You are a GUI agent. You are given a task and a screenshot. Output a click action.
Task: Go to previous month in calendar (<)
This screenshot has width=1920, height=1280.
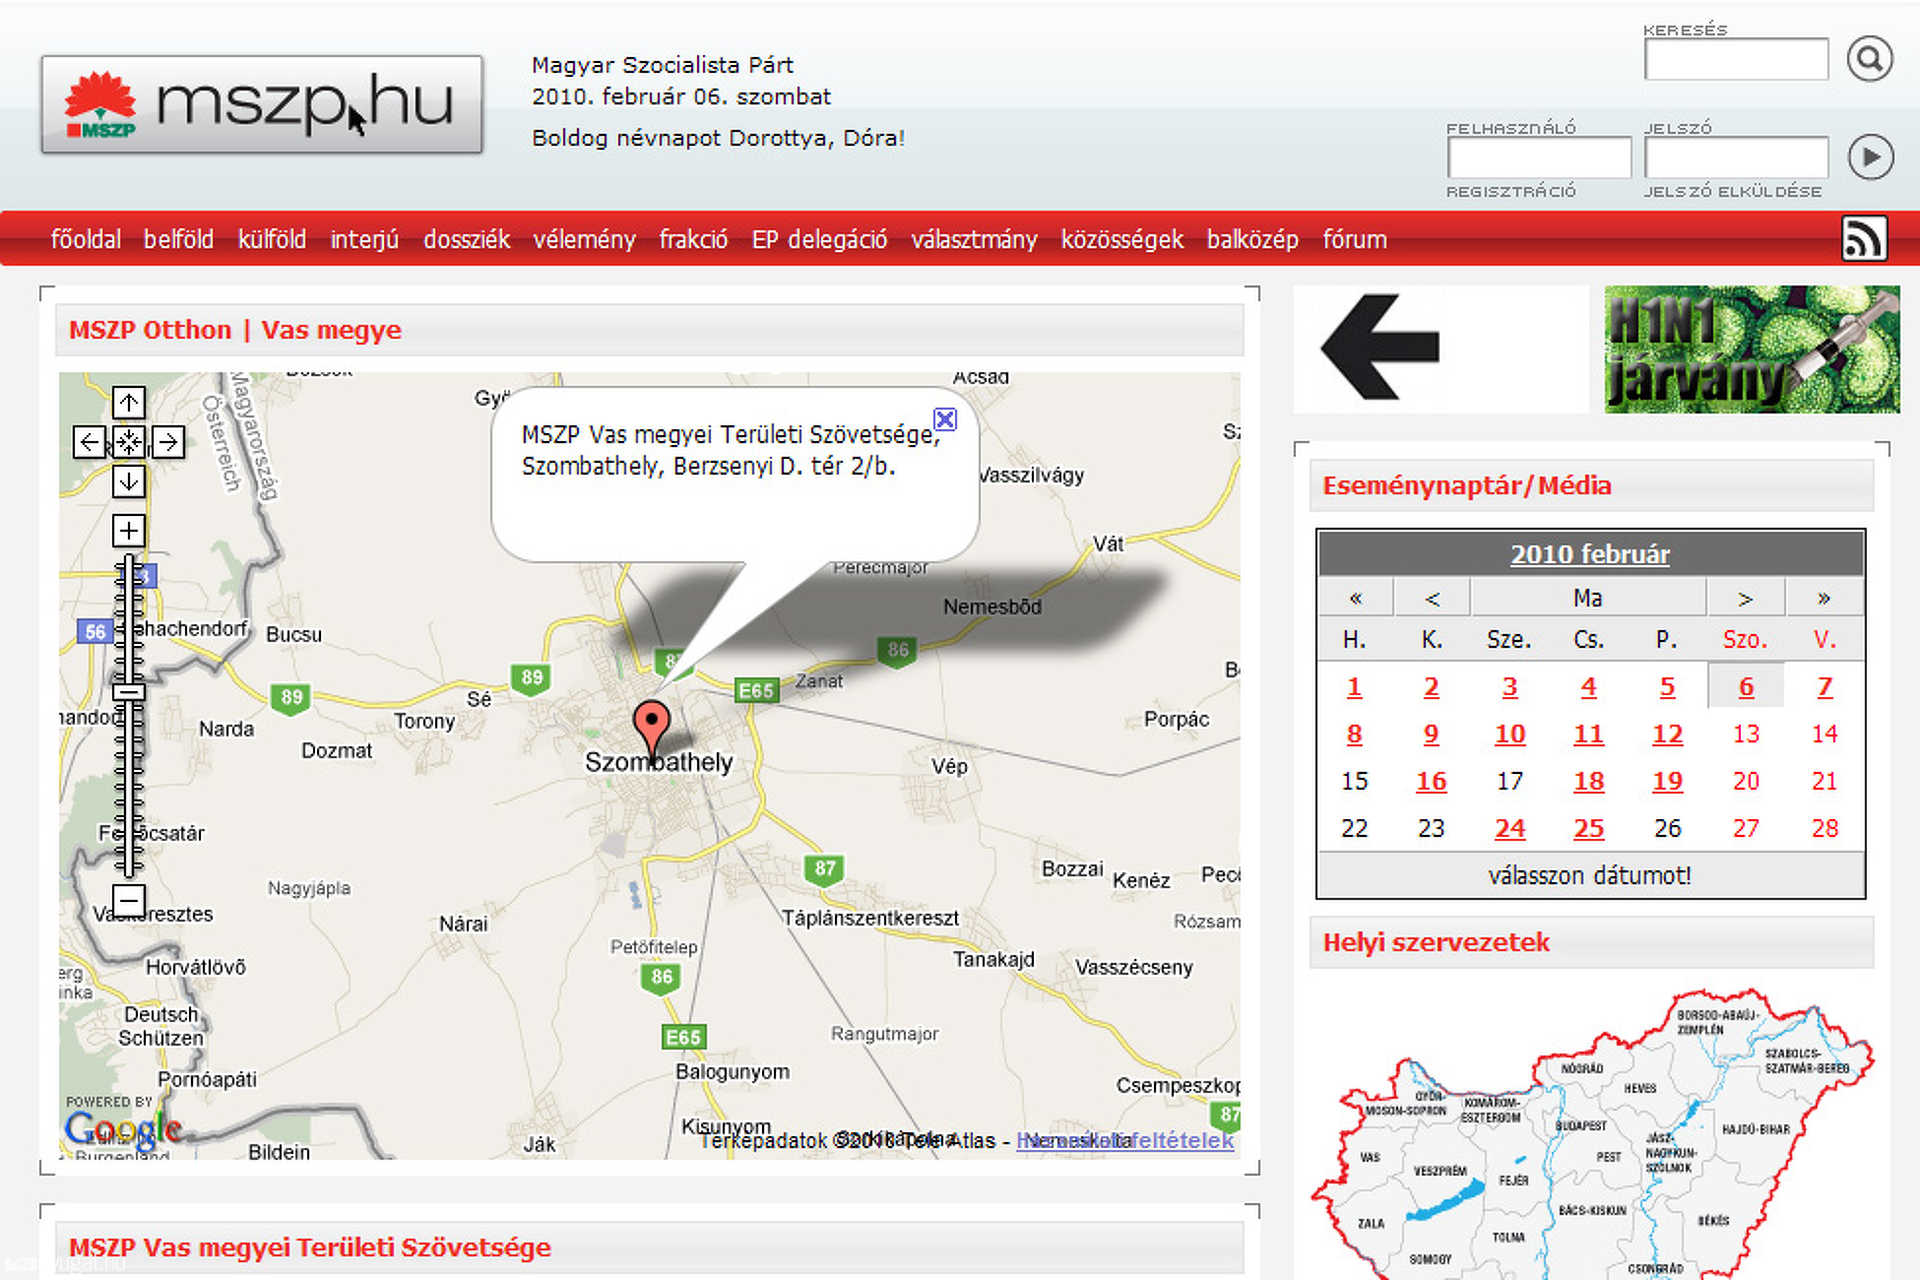pyautogui.click(x=1432, y=598)
